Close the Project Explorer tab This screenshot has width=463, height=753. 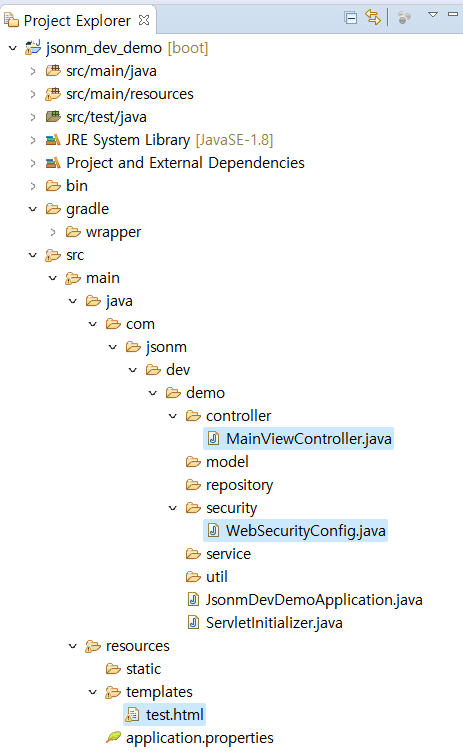click(144, 20)
